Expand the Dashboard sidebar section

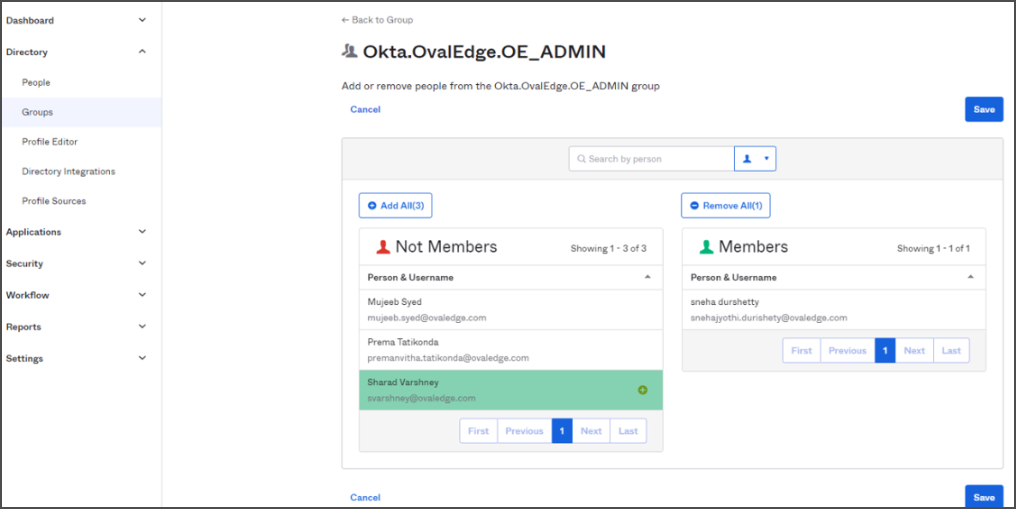[143, 20]
